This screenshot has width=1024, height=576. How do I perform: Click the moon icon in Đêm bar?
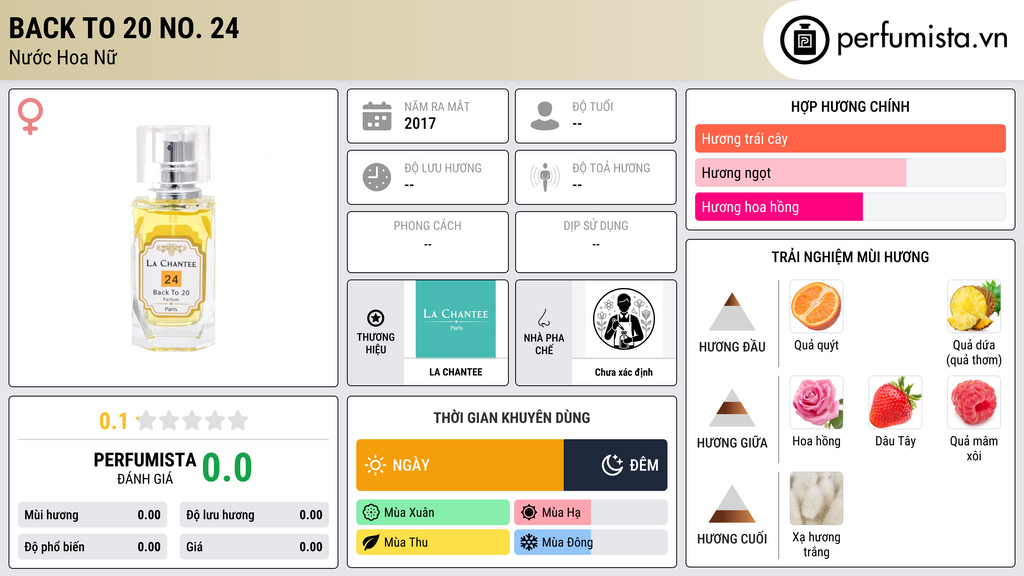[612, 465]
